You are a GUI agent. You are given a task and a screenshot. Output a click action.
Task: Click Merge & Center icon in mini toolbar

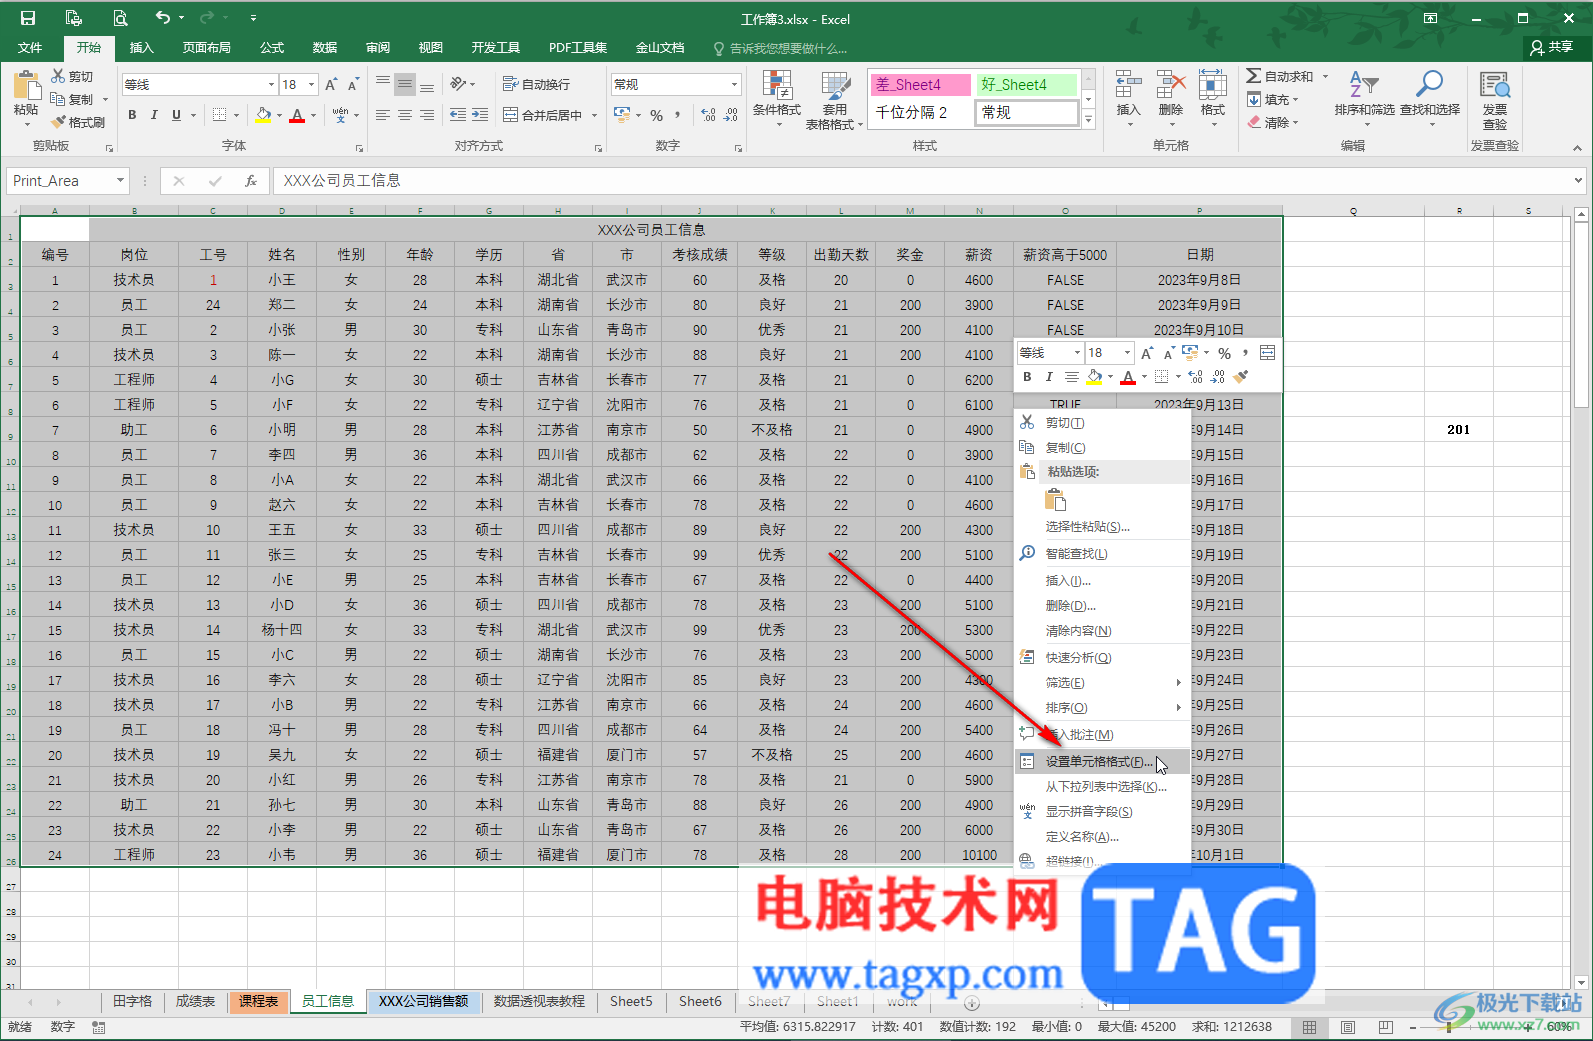(x=1267, y=352)
